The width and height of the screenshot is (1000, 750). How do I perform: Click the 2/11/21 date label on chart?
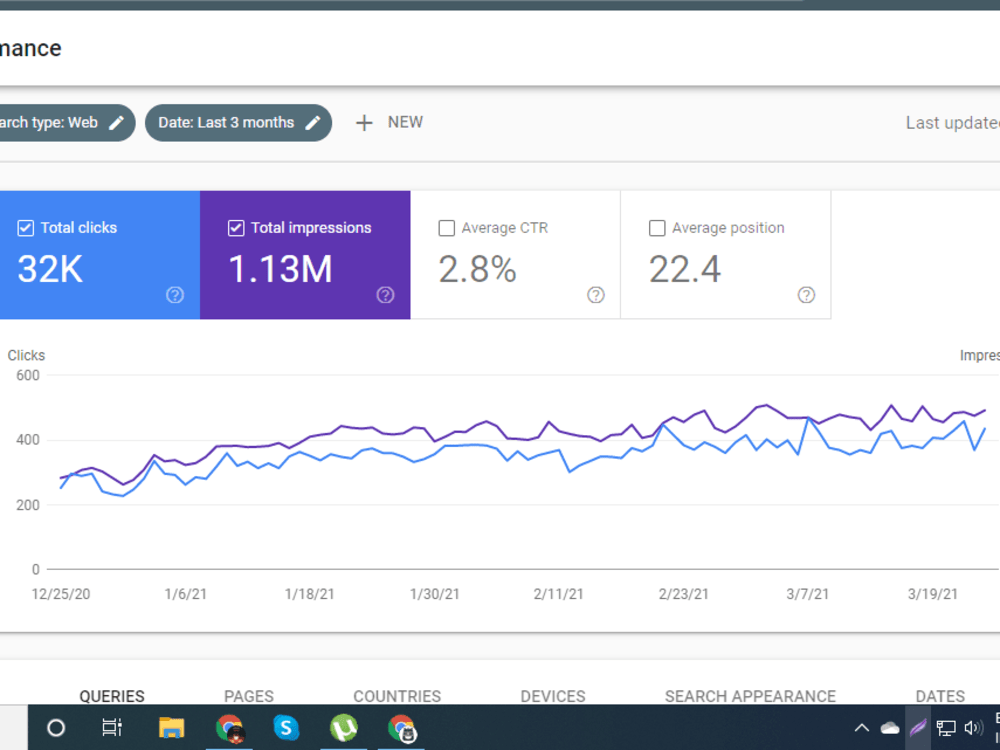(559, 594)
